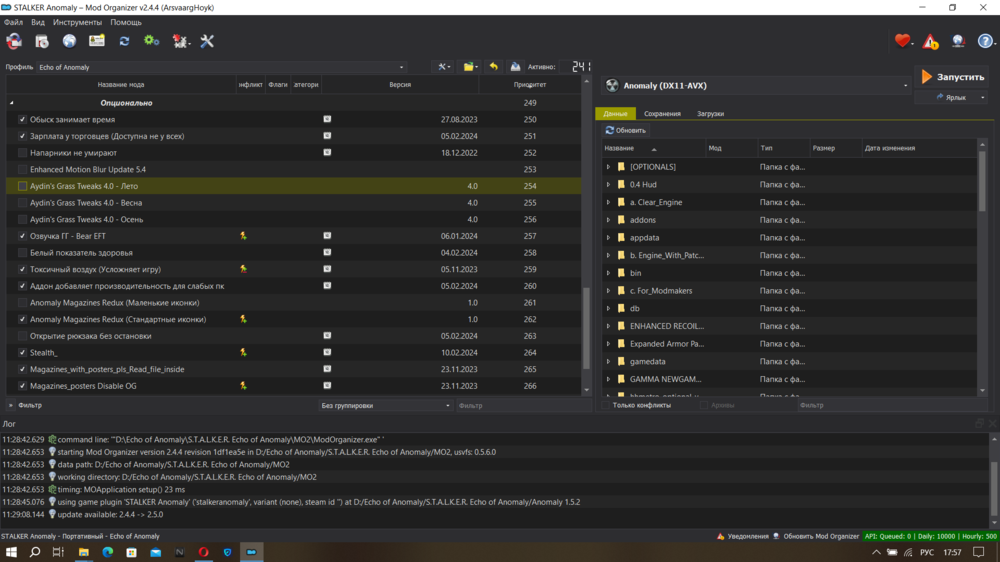Open the Инструменты menu

coord(77,22)
